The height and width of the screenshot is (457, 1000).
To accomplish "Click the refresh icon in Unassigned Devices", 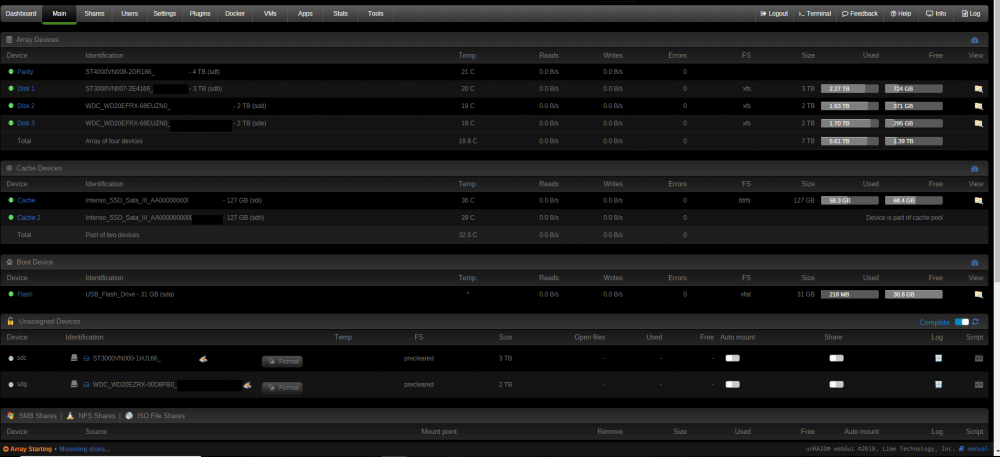I will pyautogui.click(x=975, y=323).
